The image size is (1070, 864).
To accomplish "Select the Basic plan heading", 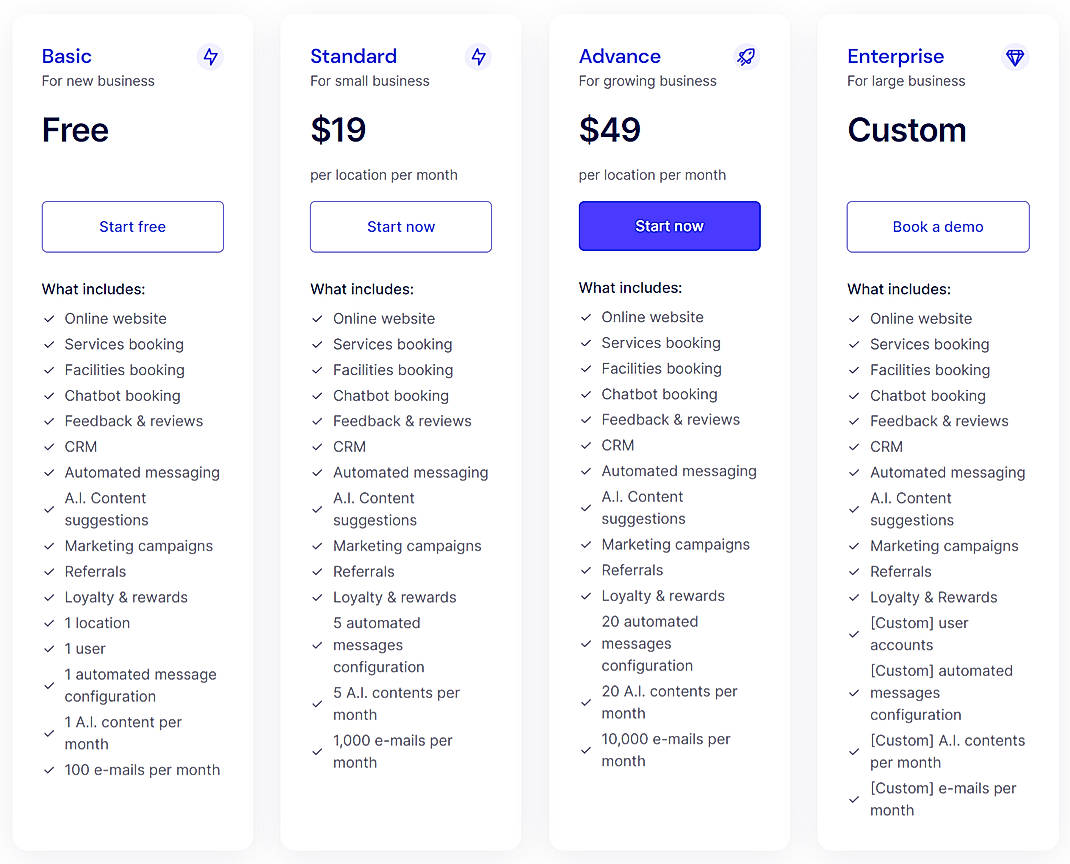I will point(66,56).
